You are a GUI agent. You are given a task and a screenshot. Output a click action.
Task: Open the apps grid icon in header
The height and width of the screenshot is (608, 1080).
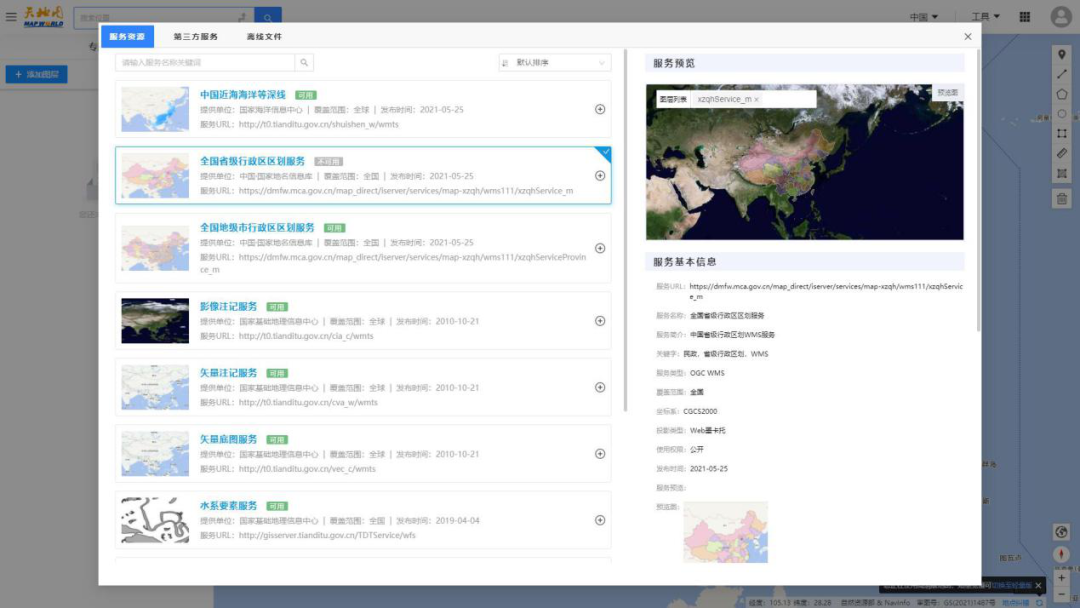coord(1025,17)
